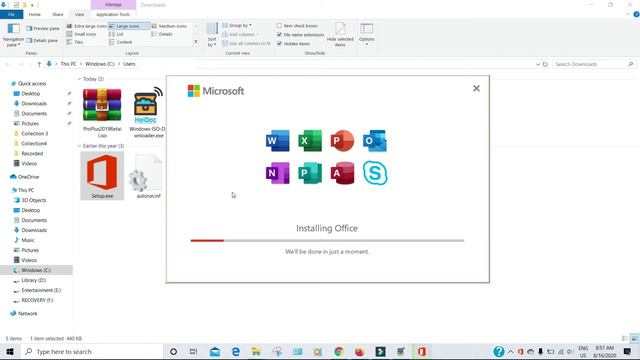Select the Setup.exe Office file

(102, 176)
